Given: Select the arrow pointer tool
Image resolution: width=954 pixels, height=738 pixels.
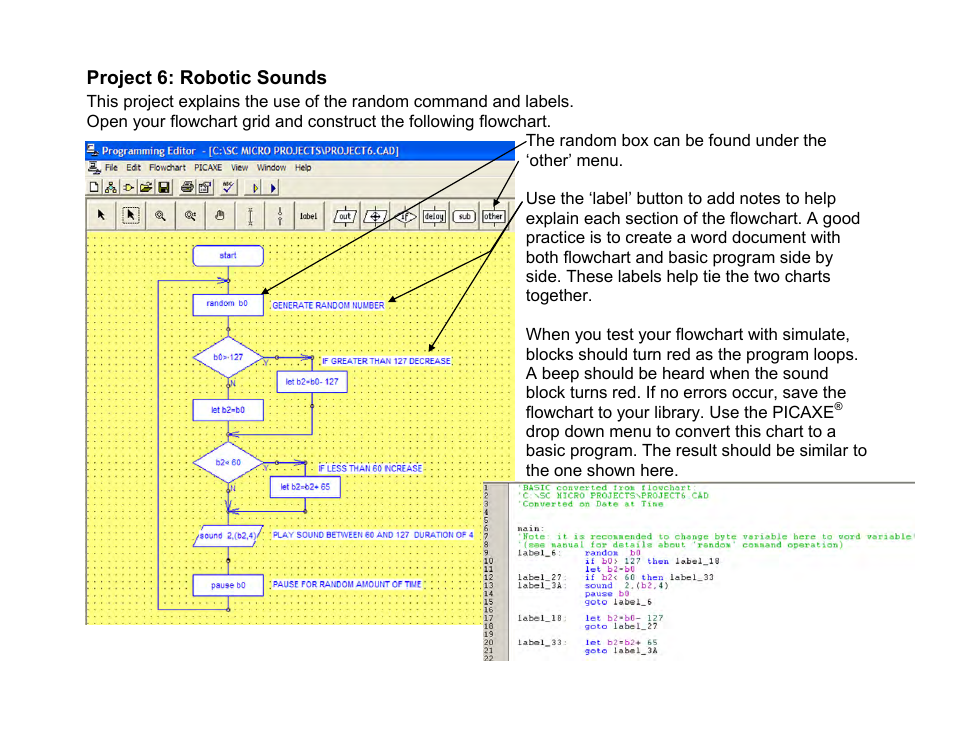Looking at the screenshot, I should (101, 215).
